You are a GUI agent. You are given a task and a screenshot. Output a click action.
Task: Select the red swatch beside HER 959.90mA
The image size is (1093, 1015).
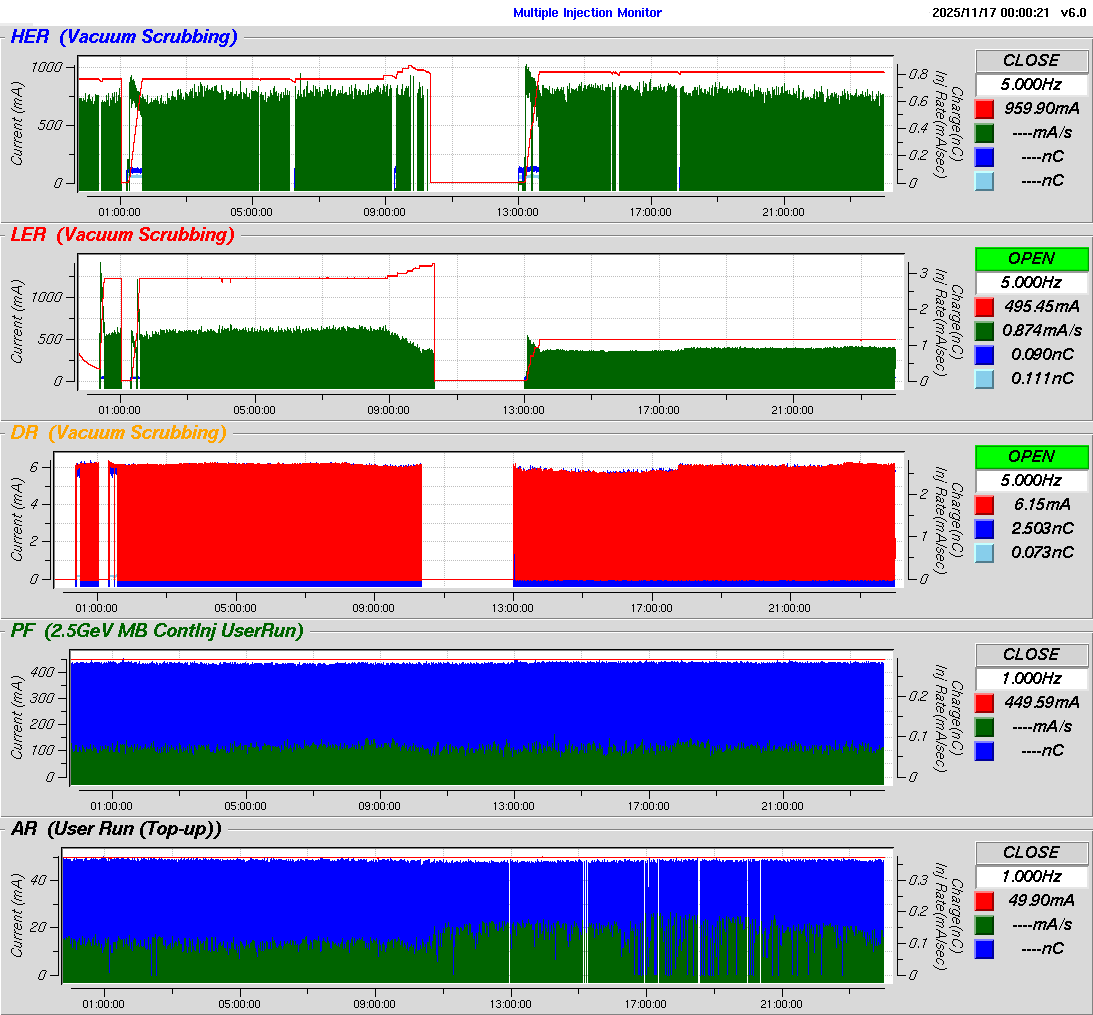pyautogui.click(x=984, y=108)
